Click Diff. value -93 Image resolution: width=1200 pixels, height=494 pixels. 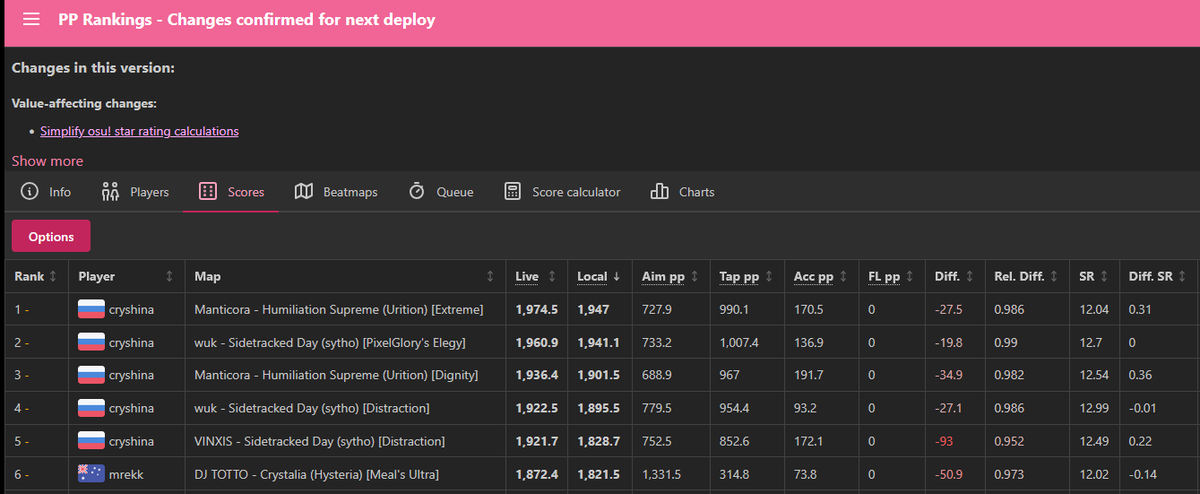point(944,441)
